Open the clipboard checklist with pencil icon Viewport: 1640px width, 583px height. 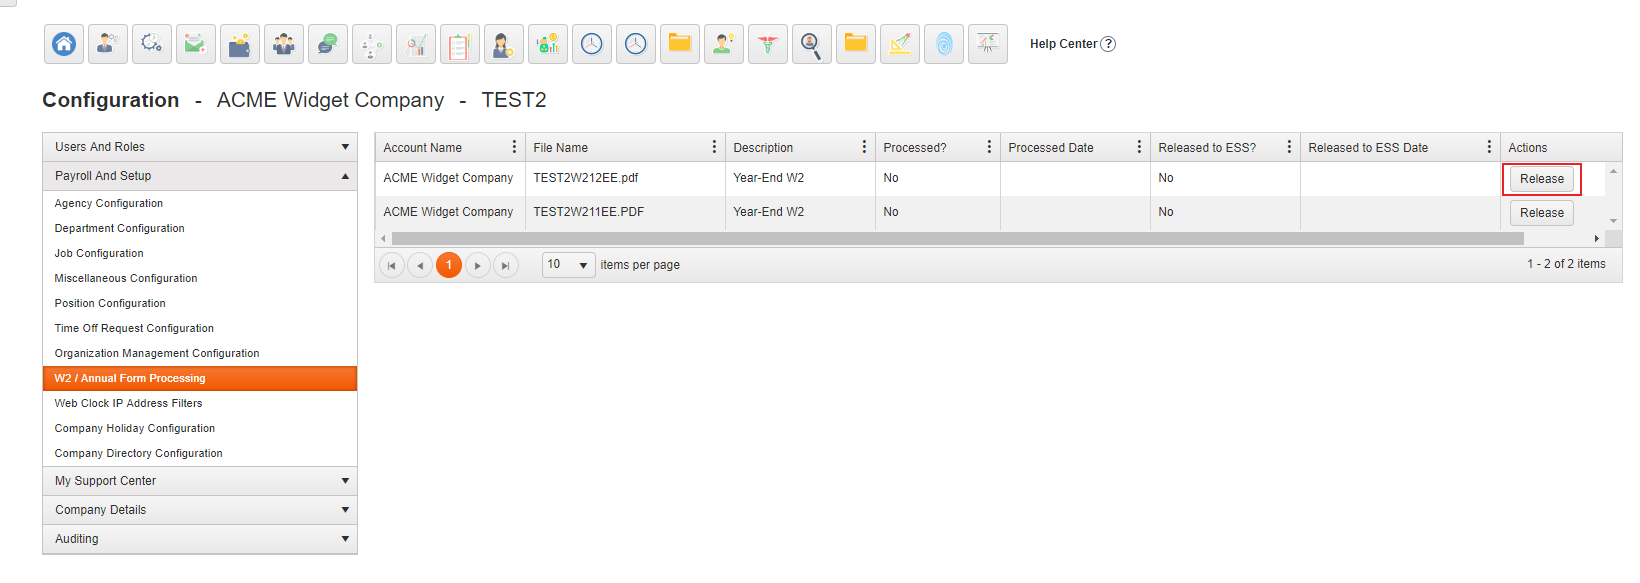(x=460, y=44)
